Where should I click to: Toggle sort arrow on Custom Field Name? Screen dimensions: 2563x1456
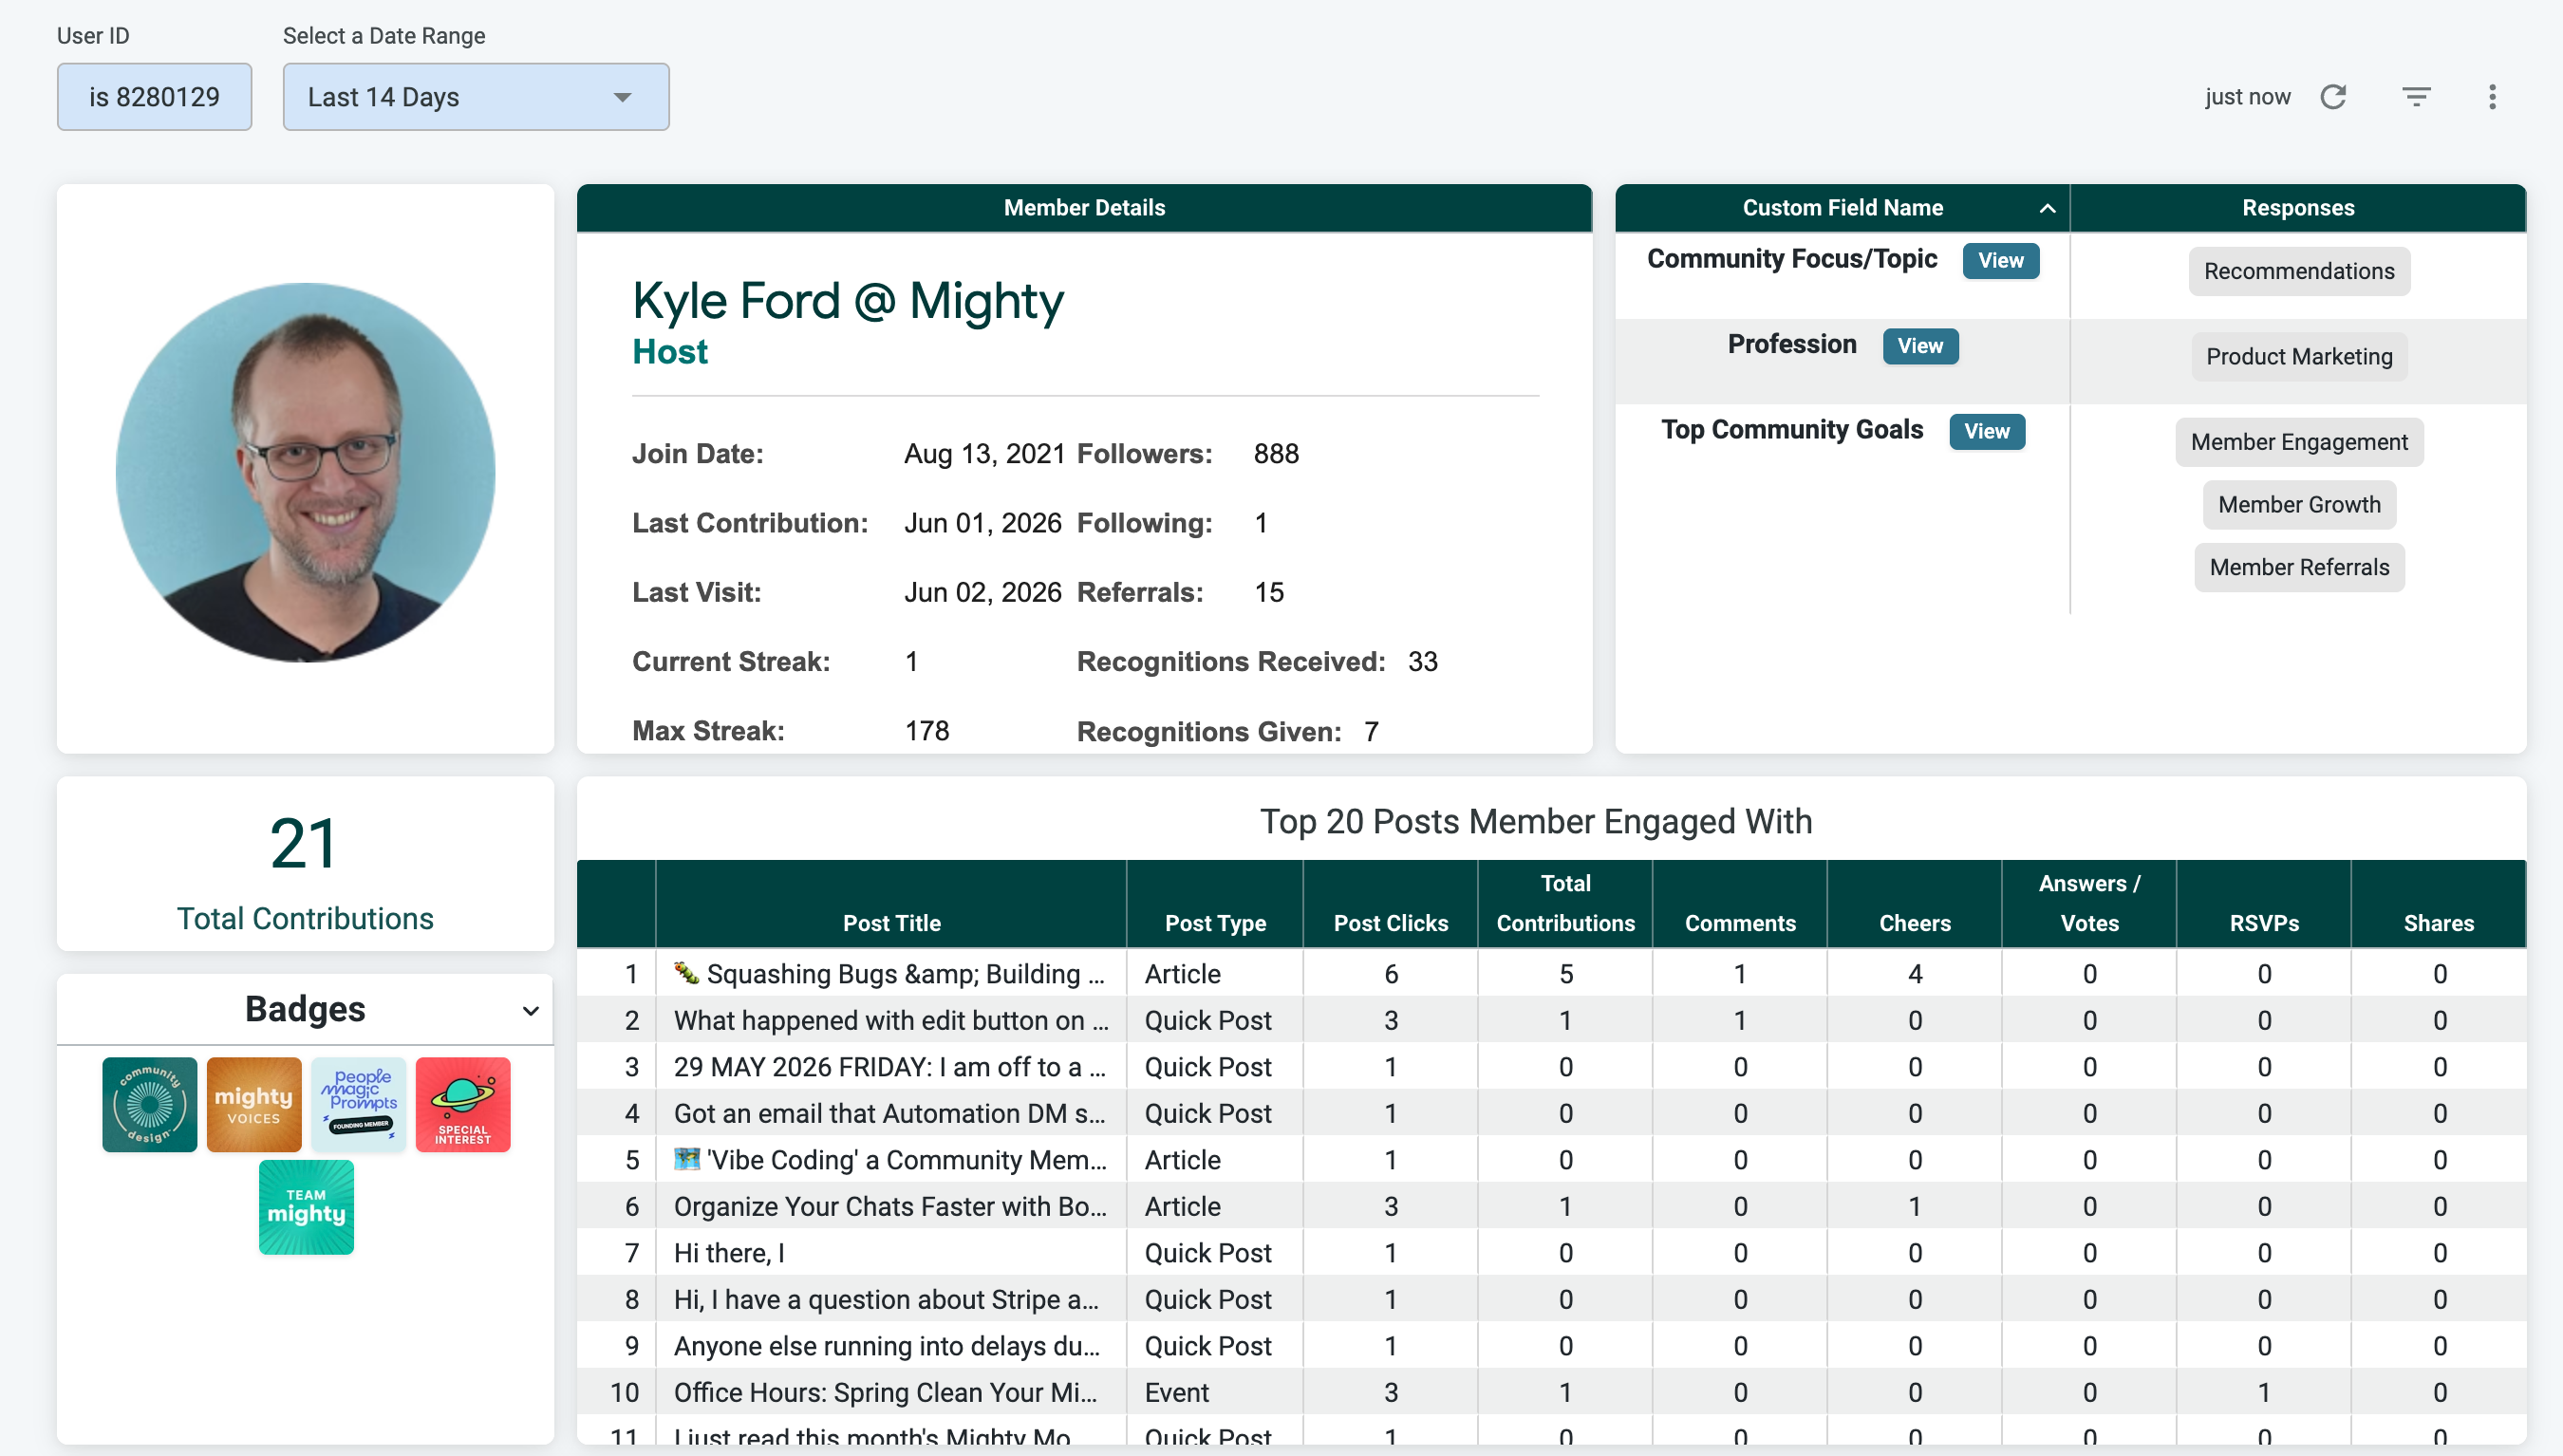[x=2047, y=208]
